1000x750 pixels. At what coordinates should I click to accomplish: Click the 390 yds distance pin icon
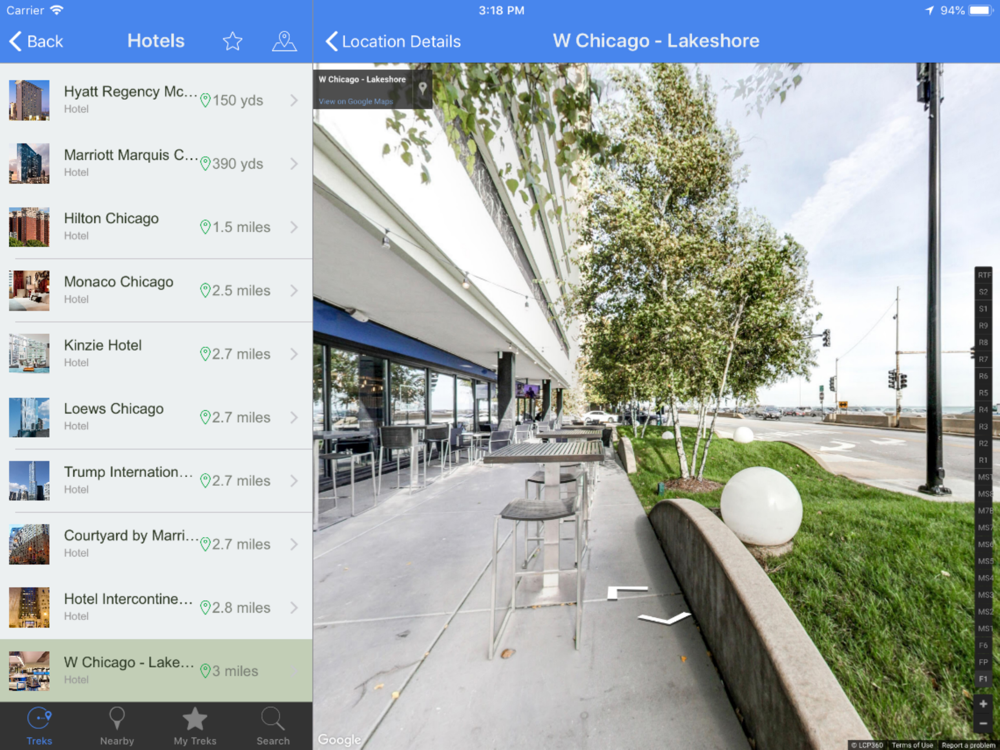click(x=205, y=164)
